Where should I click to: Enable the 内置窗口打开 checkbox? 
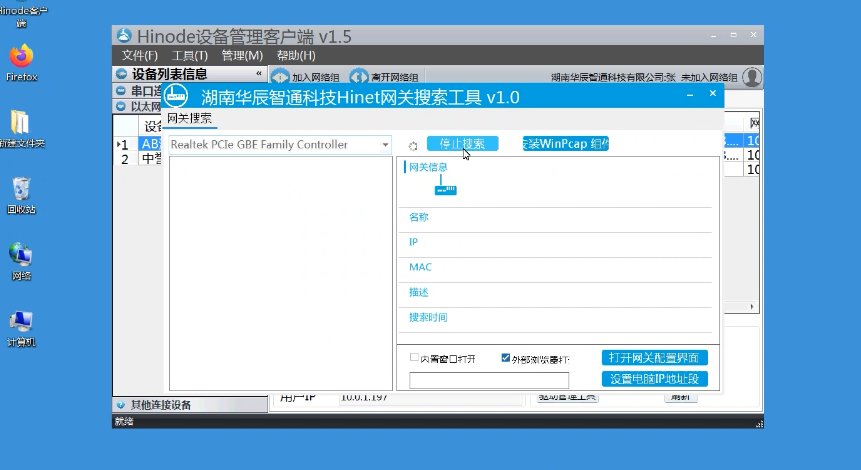point(414,357)
